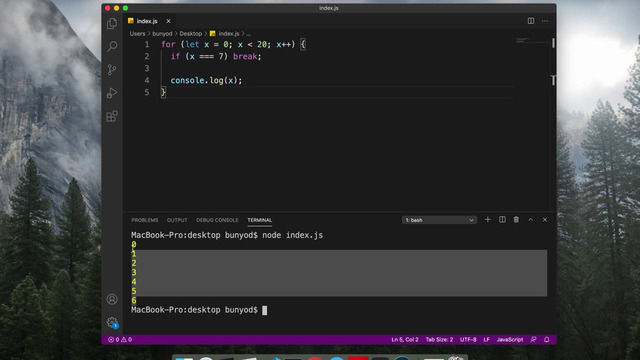Click terminal output number 0
Image resolution: width=640 pixels, height=360 pixels.
(134, 244)
